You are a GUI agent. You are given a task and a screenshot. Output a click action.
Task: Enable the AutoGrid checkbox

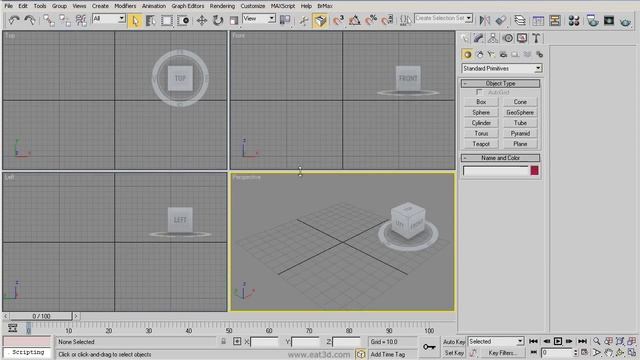[x=479, y=93]
